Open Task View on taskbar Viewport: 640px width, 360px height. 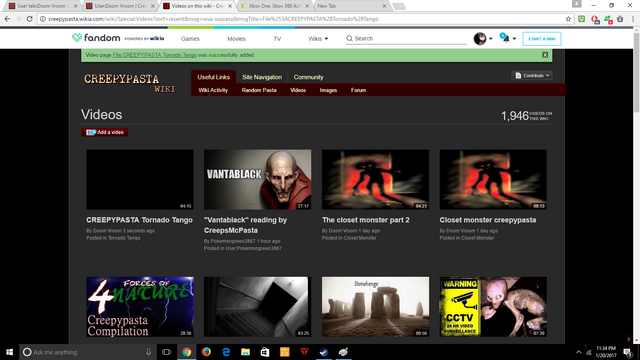[x=166, y=352]
